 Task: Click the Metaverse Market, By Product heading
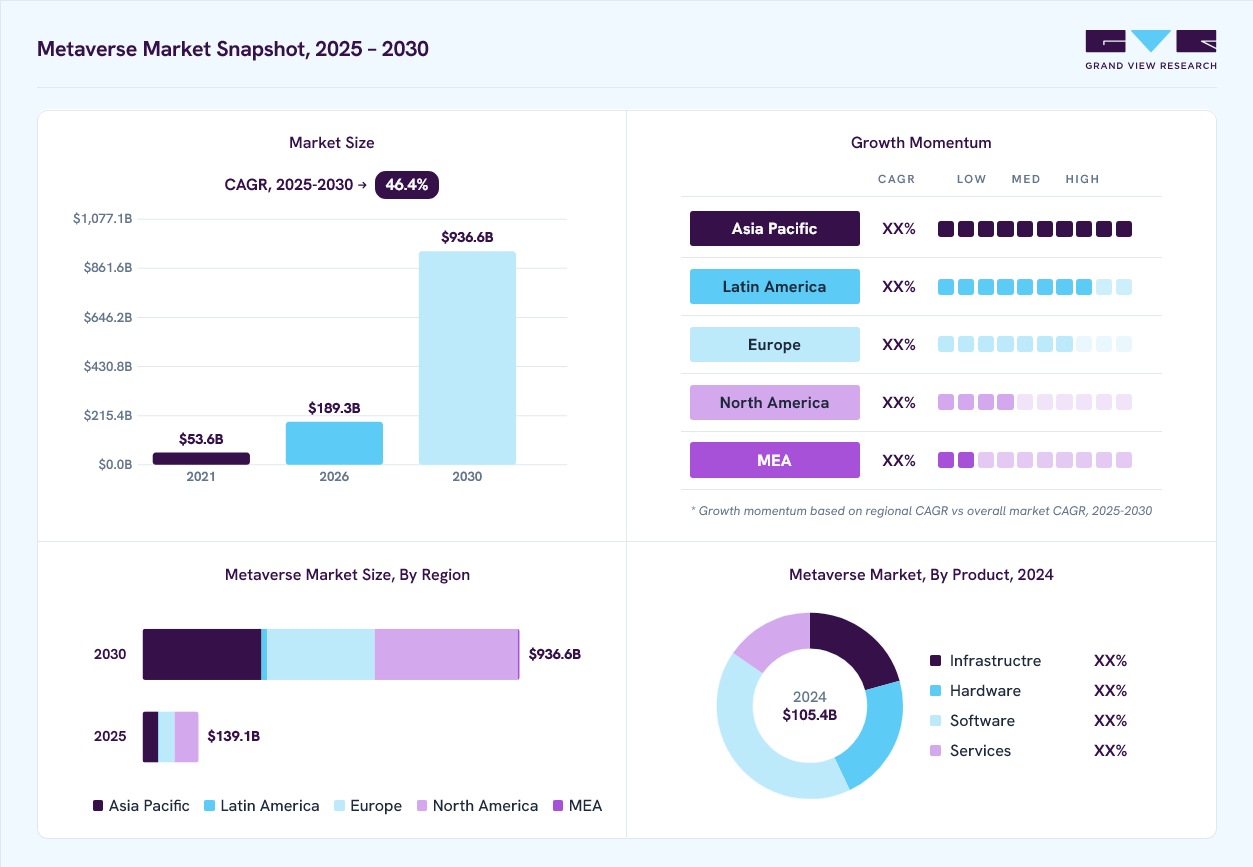click(921, 575)
